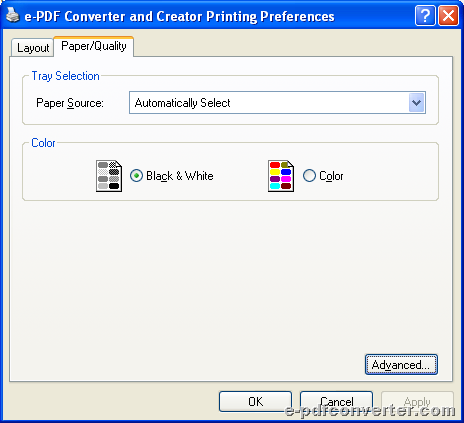Click the question mark help button

(425, 15)
